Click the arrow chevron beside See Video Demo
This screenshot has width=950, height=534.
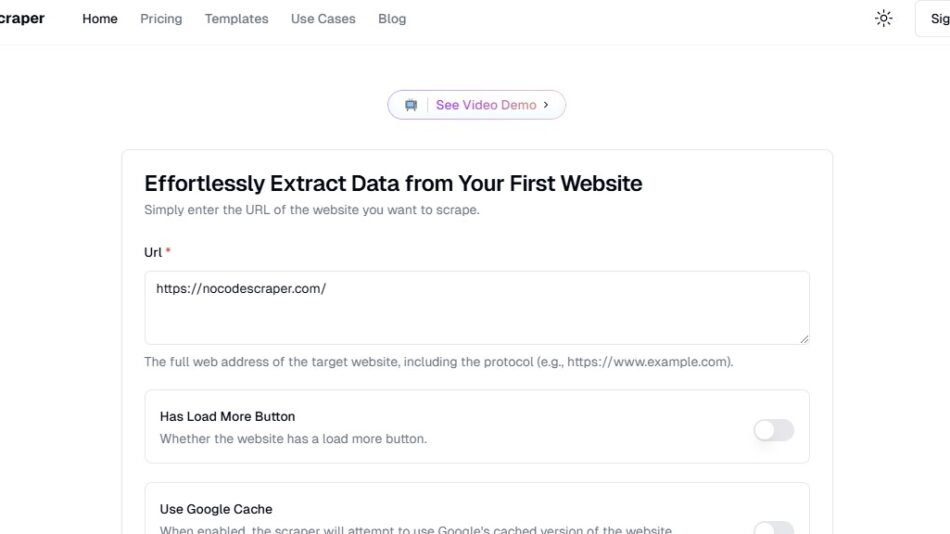coord(546,105)
